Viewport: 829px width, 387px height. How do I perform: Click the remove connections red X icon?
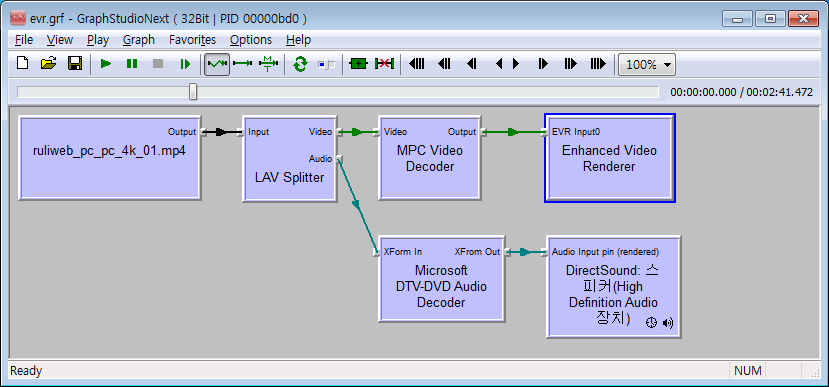point(384,64)
